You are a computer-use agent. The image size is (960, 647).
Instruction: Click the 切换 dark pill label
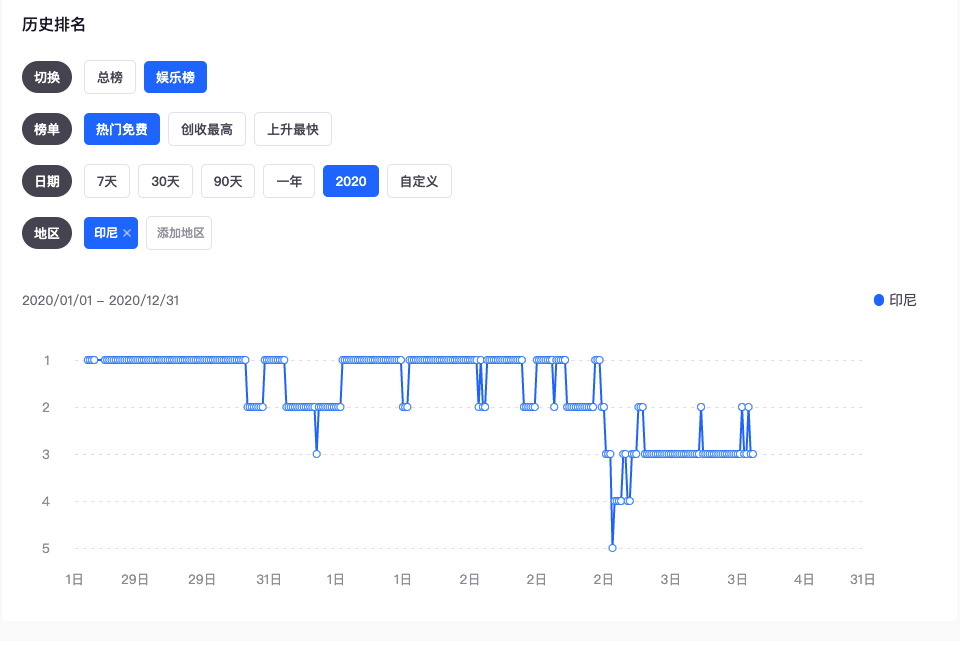coord(46,76)
